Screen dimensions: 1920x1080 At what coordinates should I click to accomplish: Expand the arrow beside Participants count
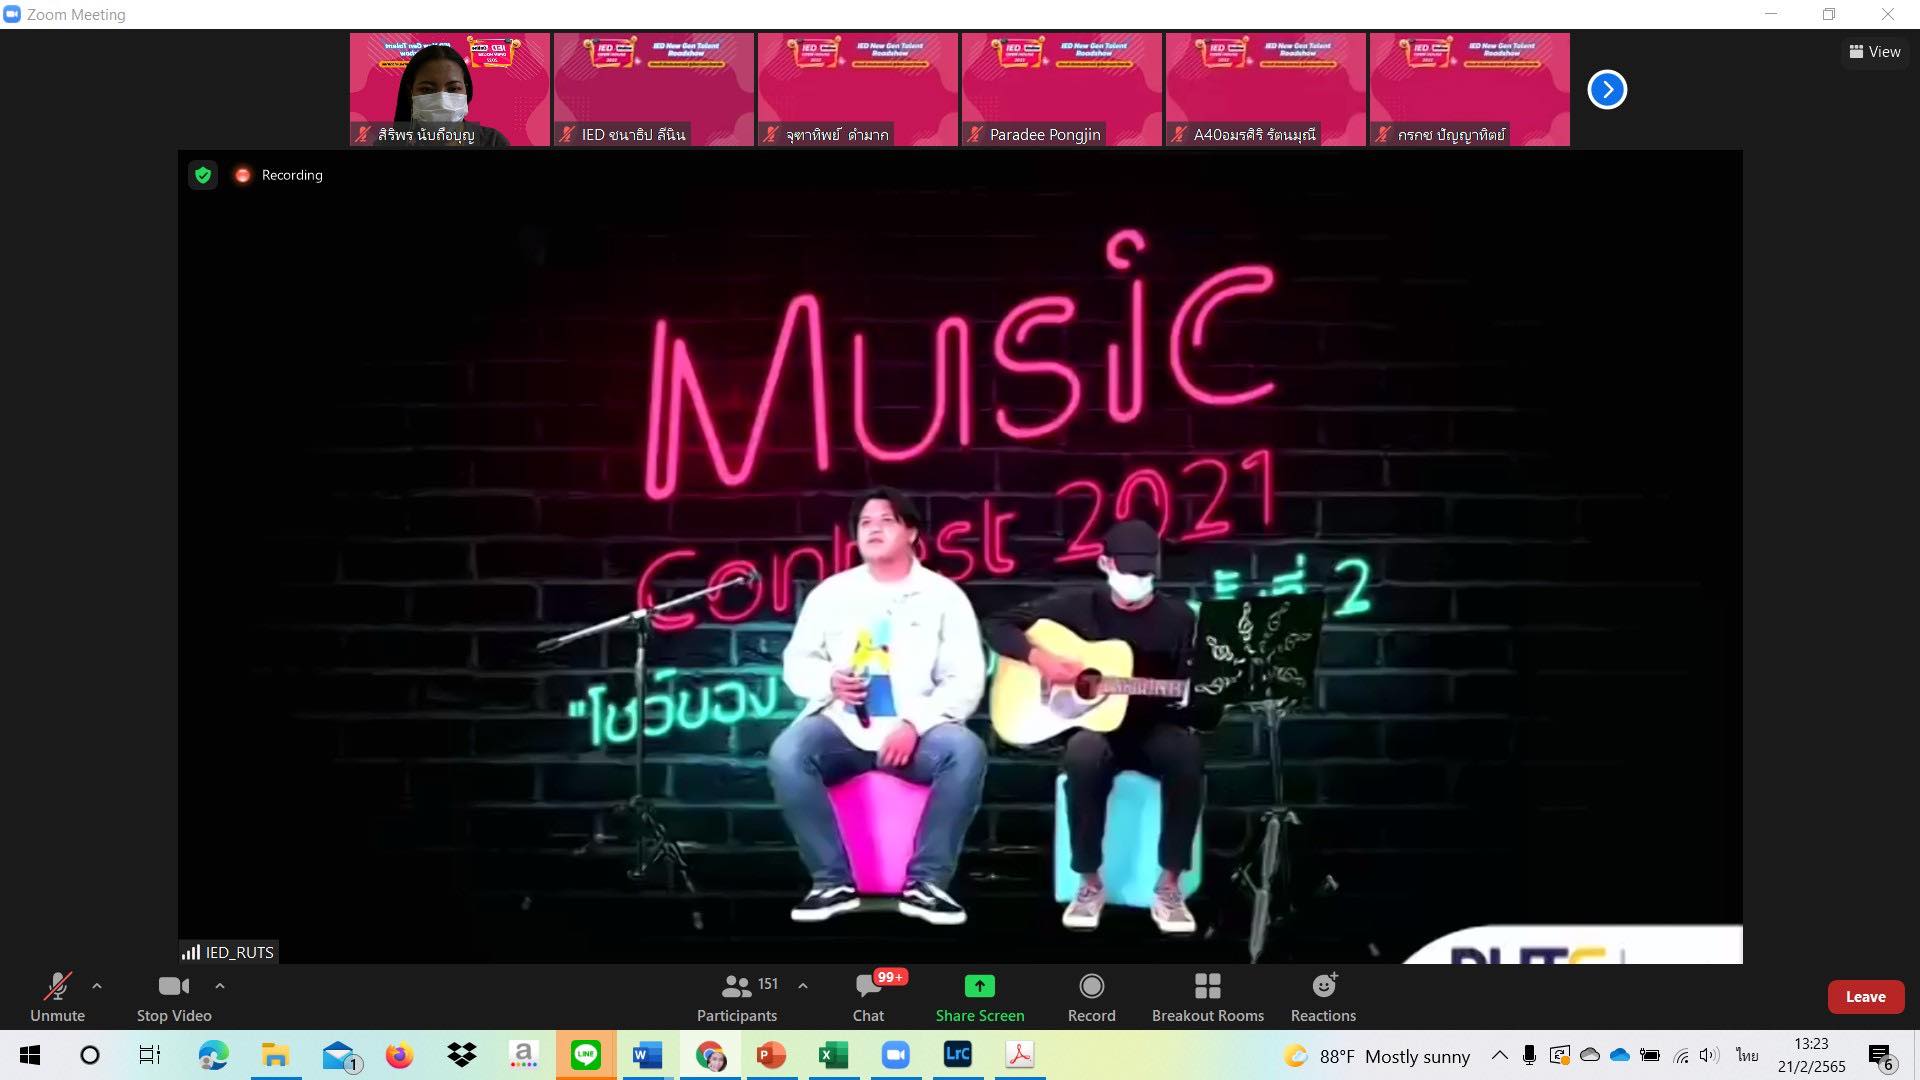[803, 986]
